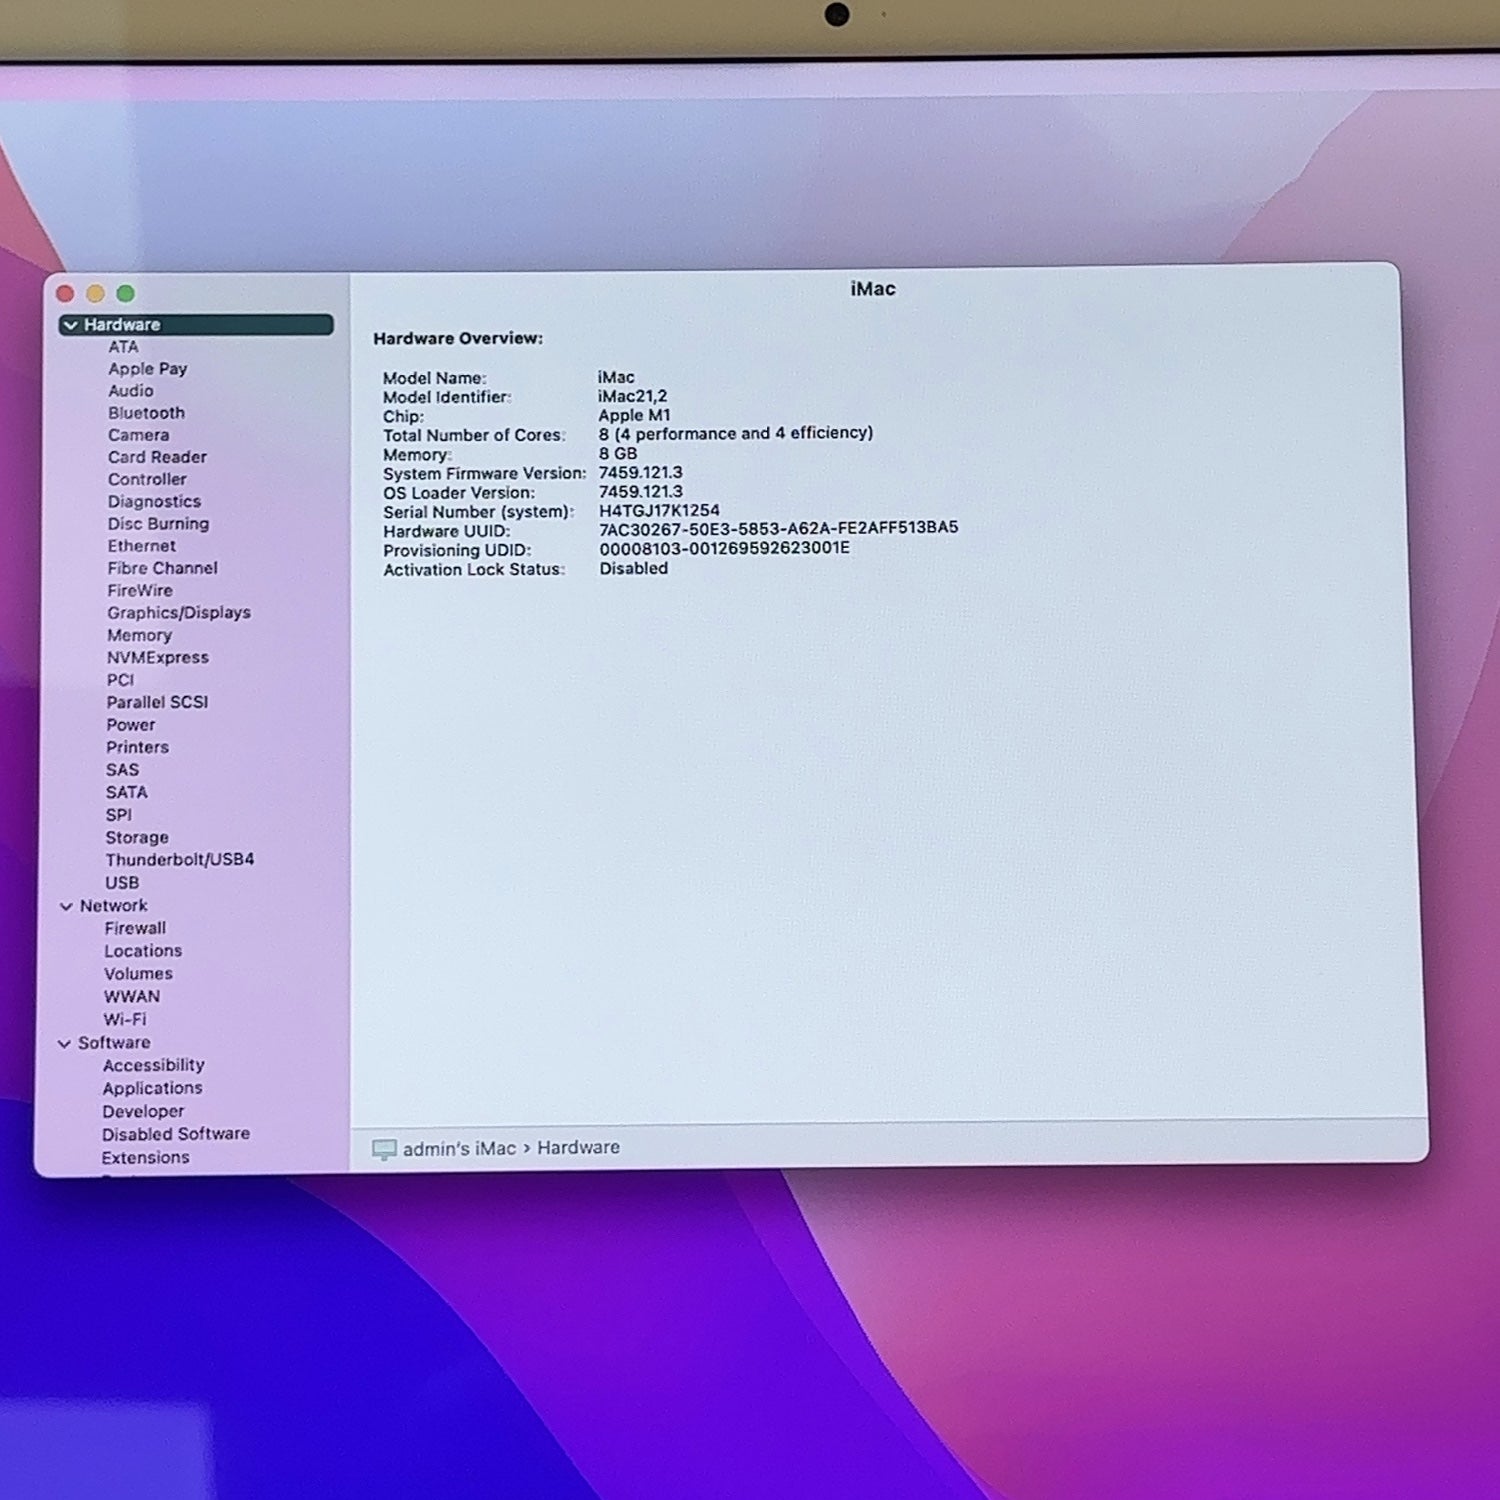Select SAS in the sidebar
This screenshot has height=1500, width=1500.
click(122, 770)
